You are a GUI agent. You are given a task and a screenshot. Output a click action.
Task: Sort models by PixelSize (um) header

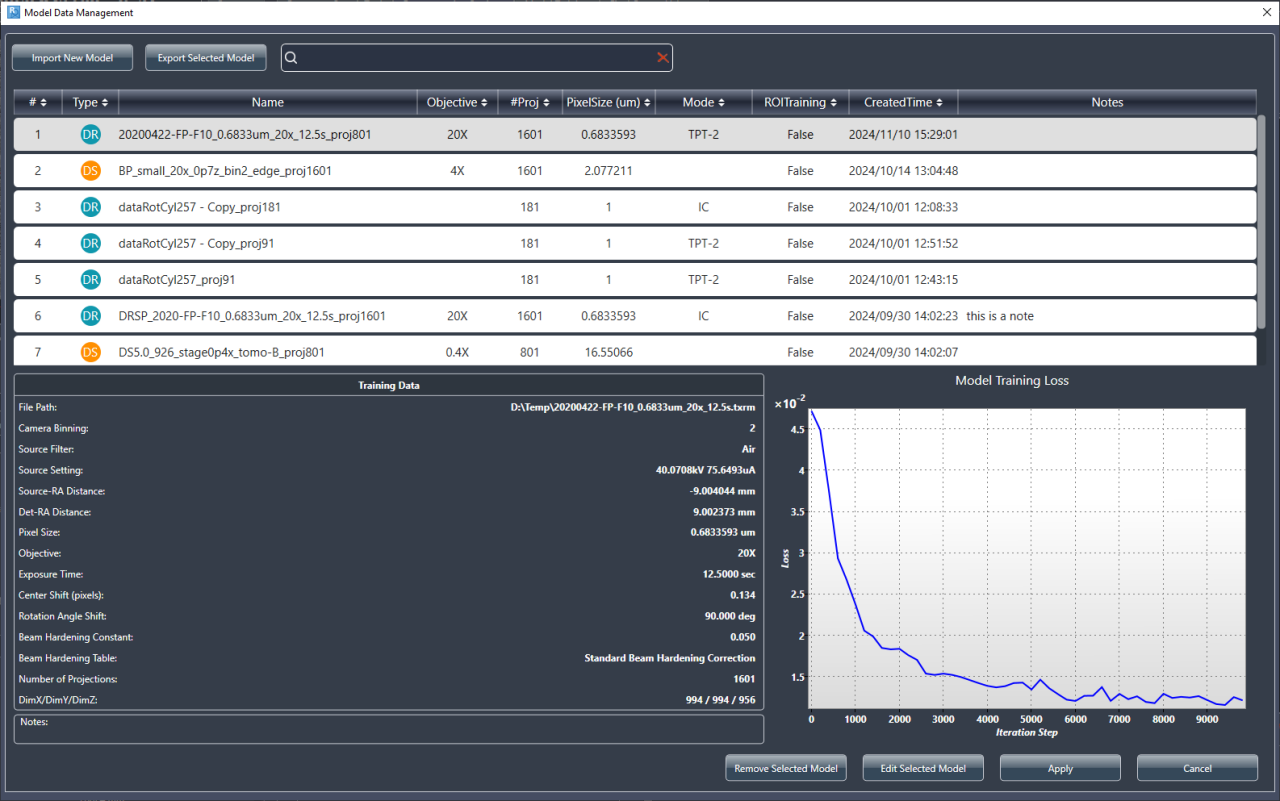click(x=609, y=102)
